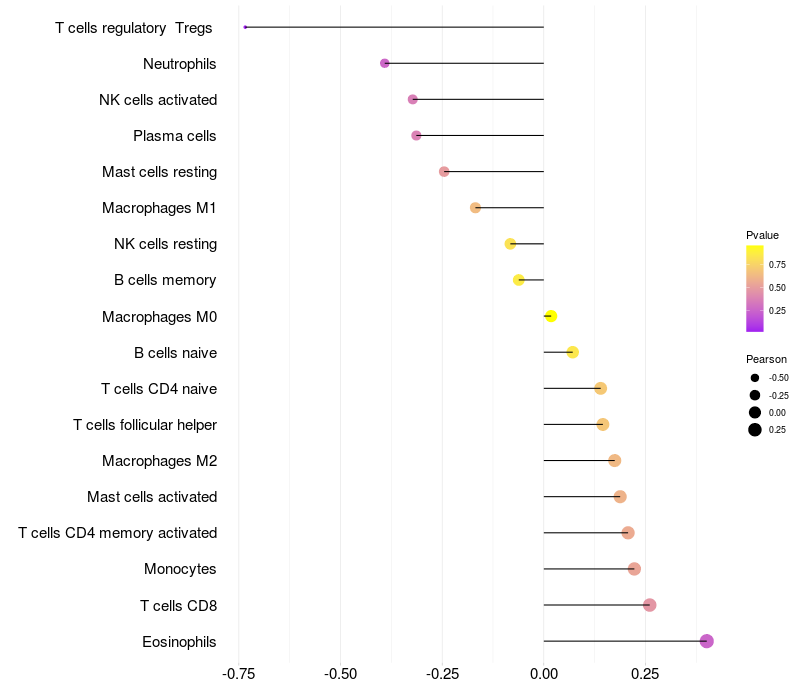Click the T cells regulatory Tregs dot

point(245,27)
